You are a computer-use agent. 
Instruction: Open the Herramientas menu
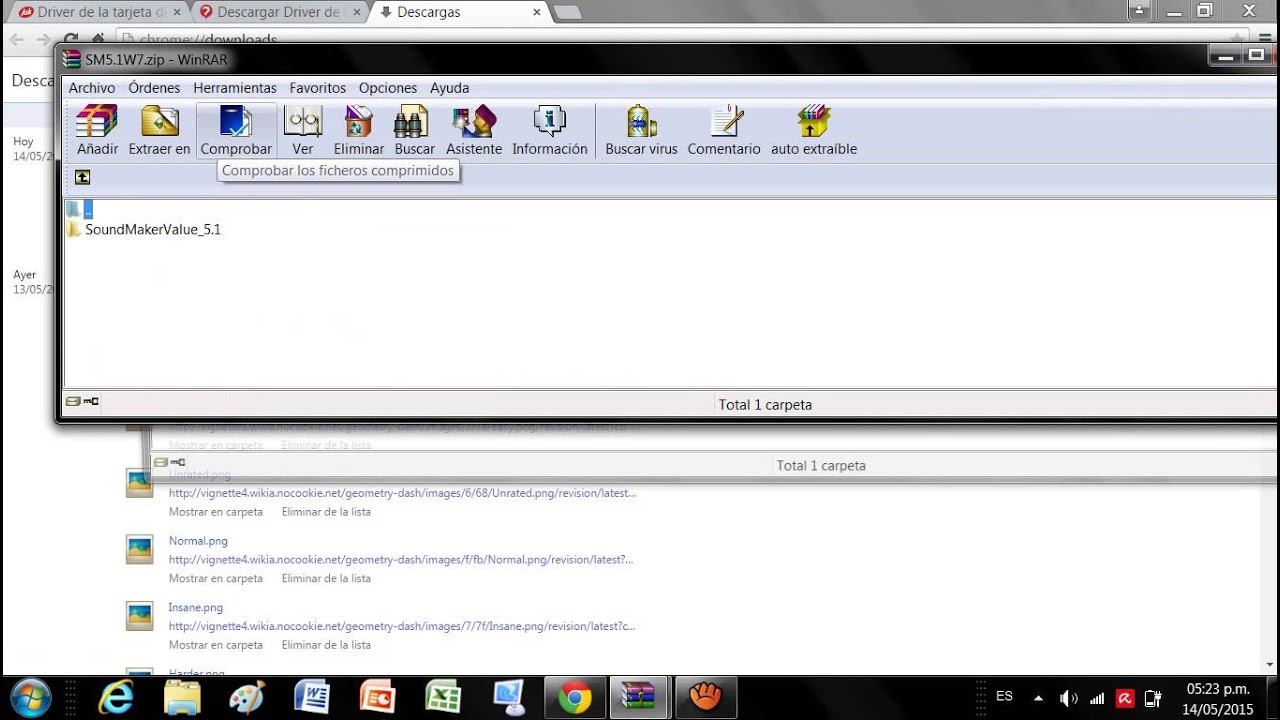click(235, 88)
